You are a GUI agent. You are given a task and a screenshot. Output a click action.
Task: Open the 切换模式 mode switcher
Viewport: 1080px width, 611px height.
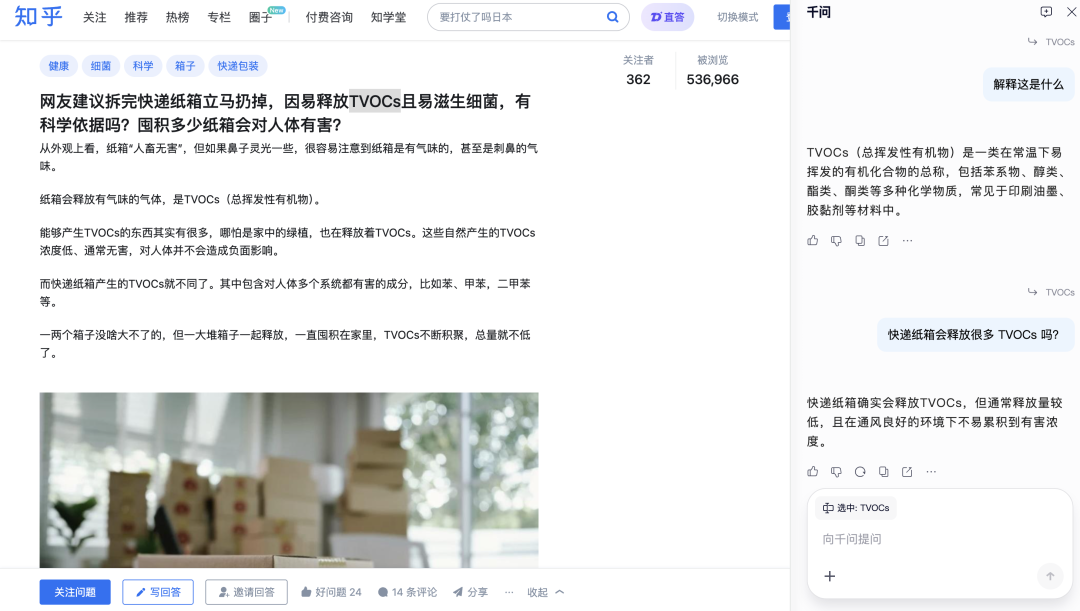click(x=737, y=17)
